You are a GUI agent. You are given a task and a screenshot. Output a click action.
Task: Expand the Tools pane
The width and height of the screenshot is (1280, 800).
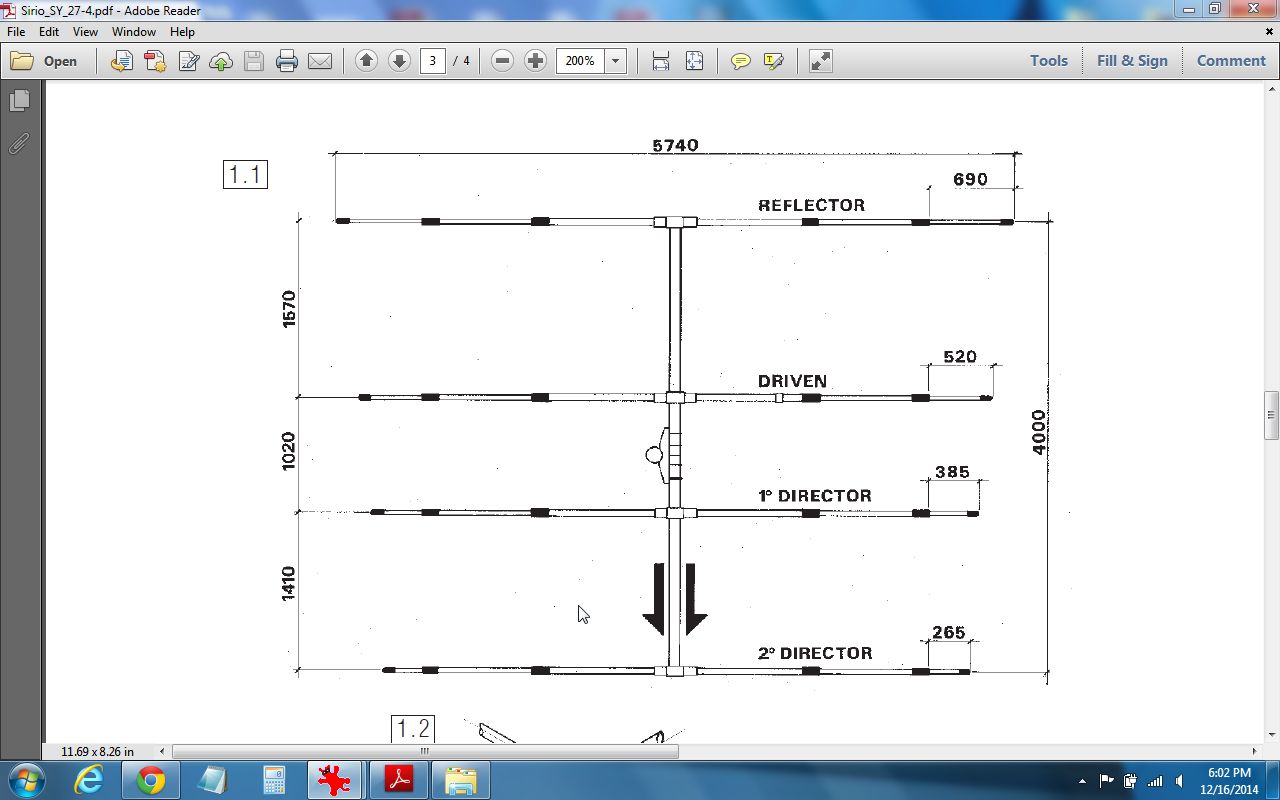(1049, 61)
